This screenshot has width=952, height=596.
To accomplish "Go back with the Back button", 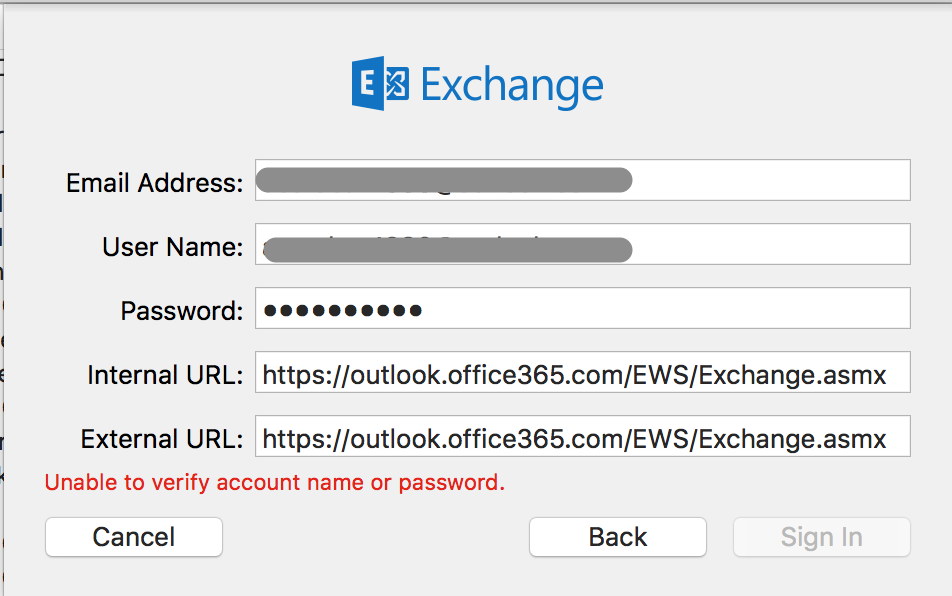I will pos(617,537).
